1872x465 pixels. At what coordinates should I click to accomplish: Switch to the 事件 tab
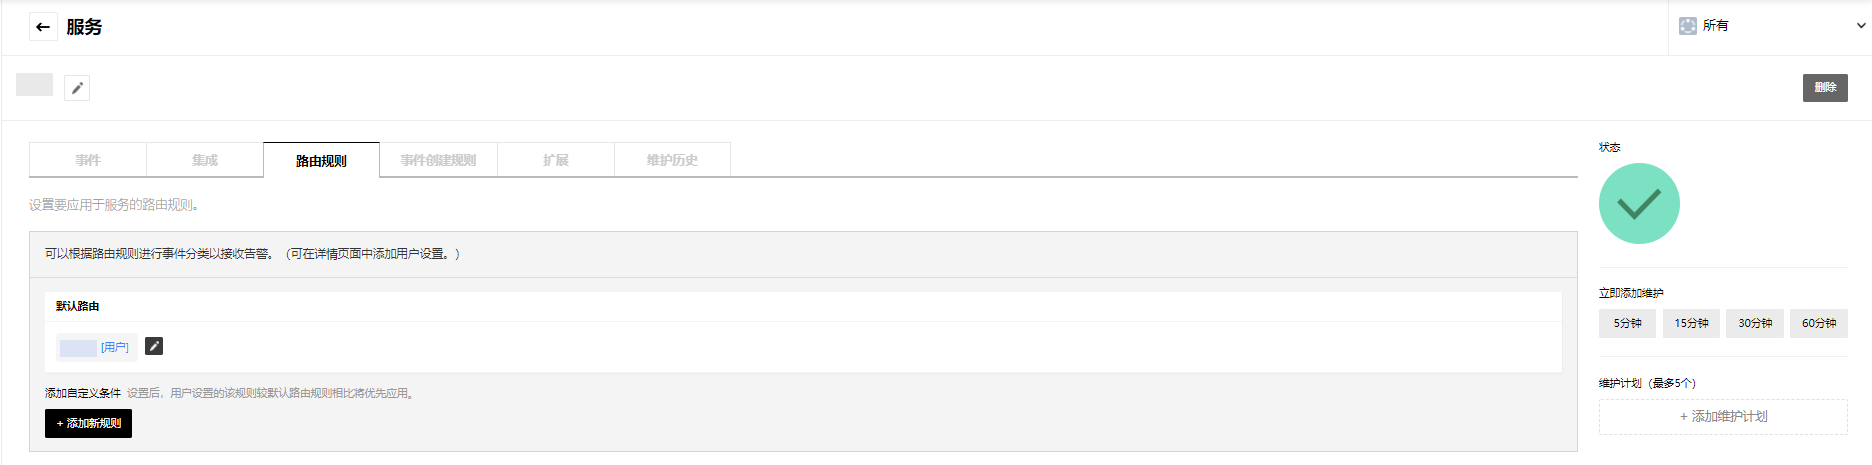[88, 160]
